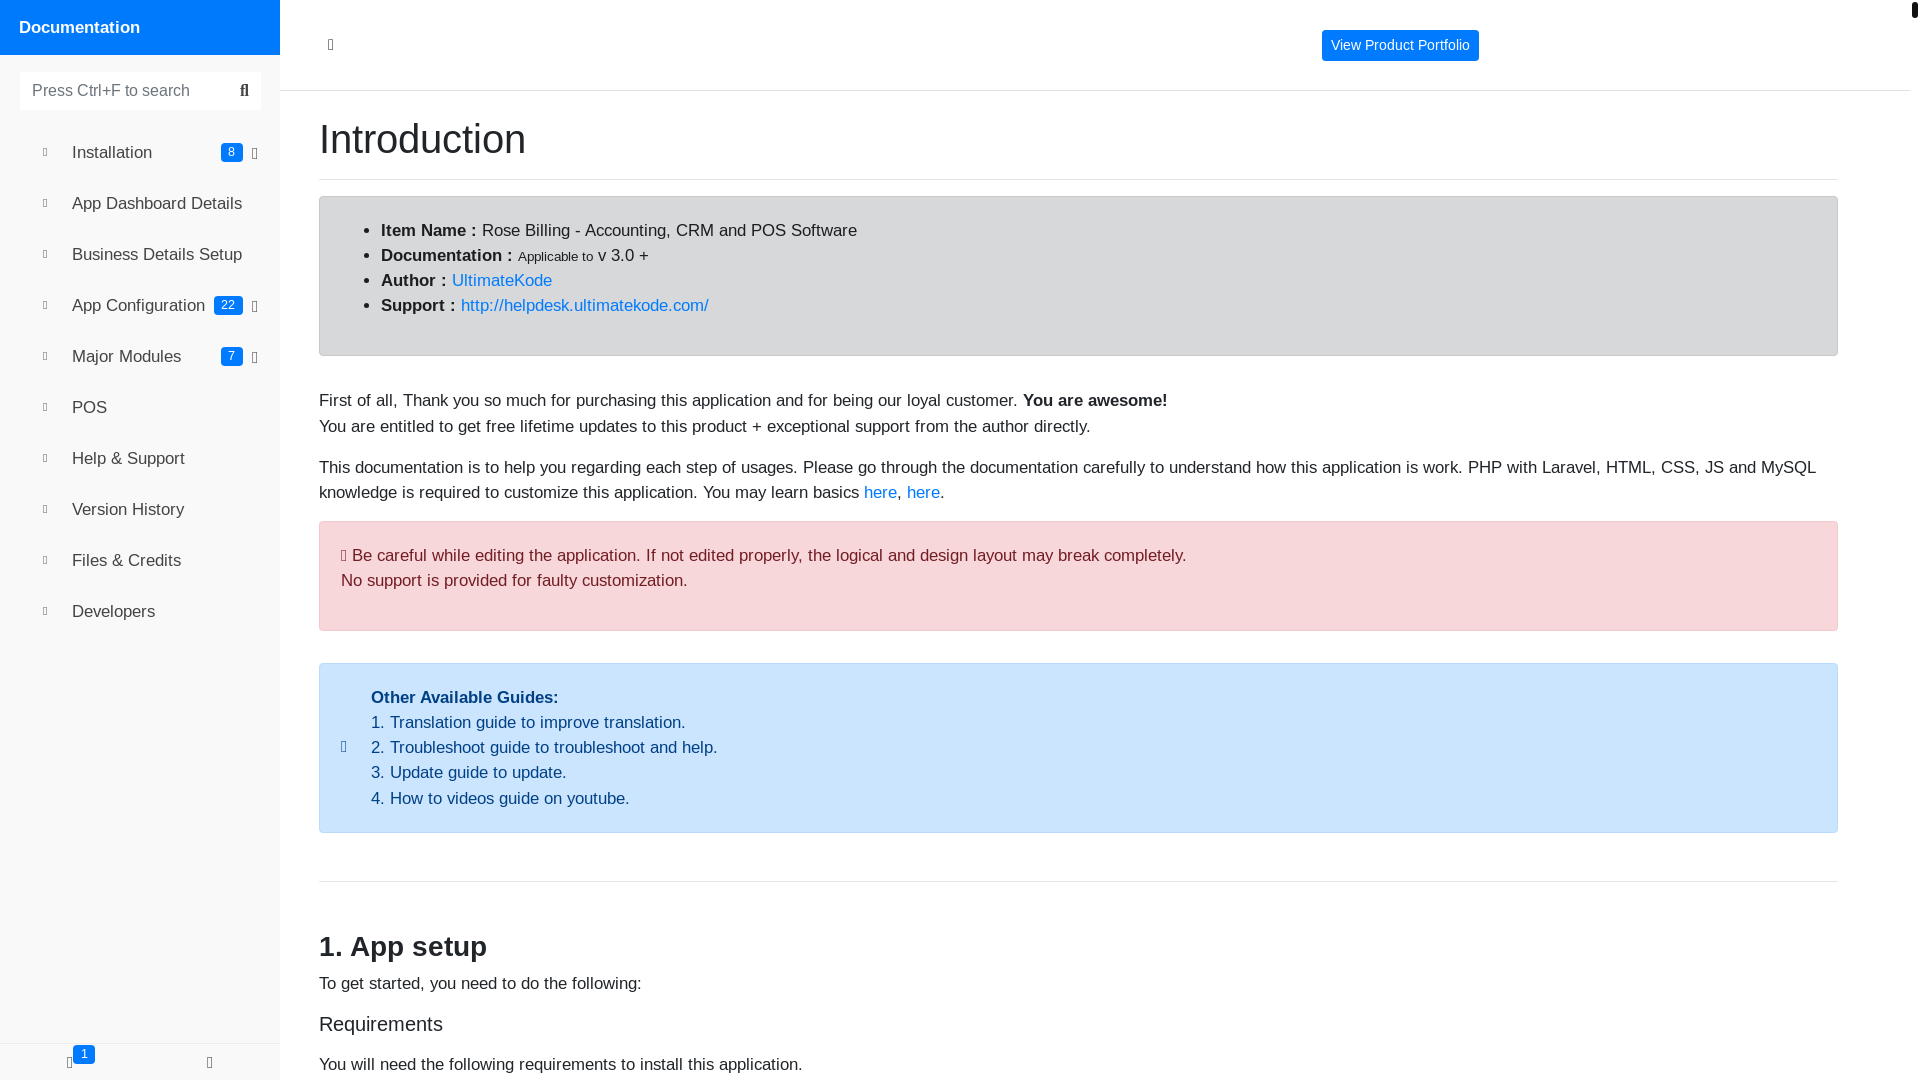This screenshot has height=1080, width=1920.
Task: Click the 7 badge on Major Modules
Action: (x=232, y=356)
